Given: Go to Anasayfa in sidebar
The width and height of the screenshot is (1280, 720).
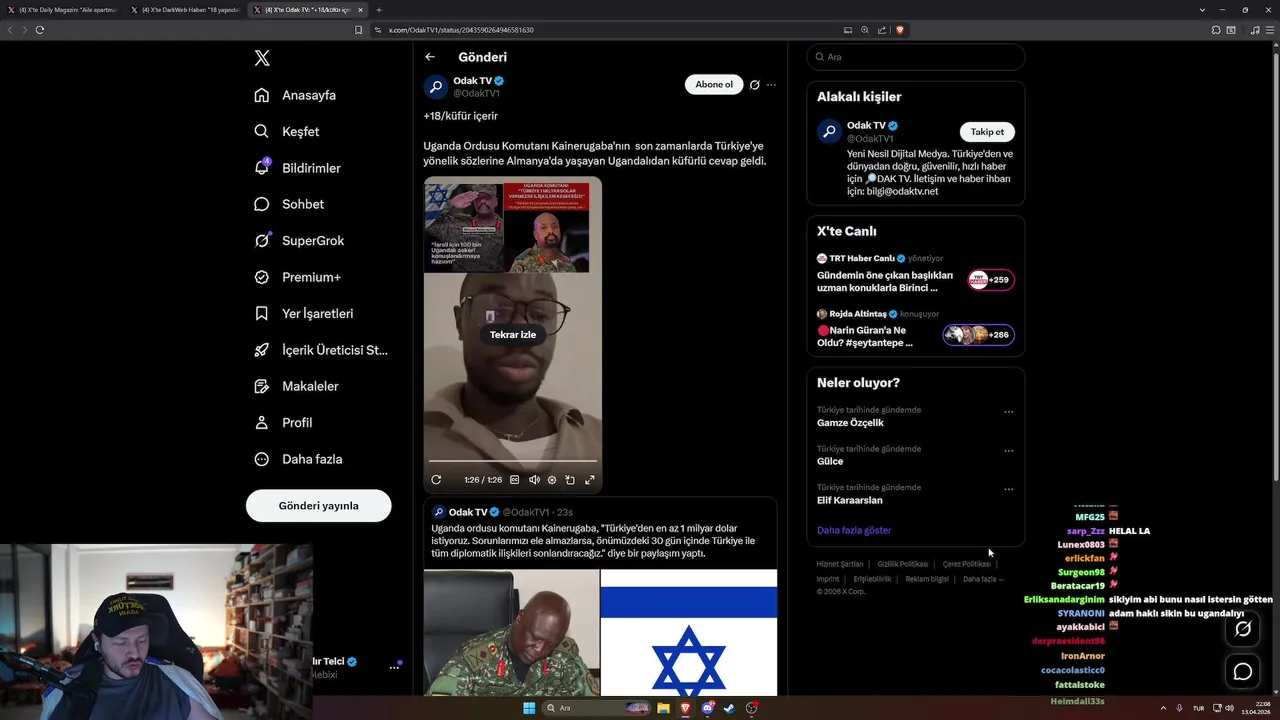Looking at the screenshot, I should coord(295,95).
